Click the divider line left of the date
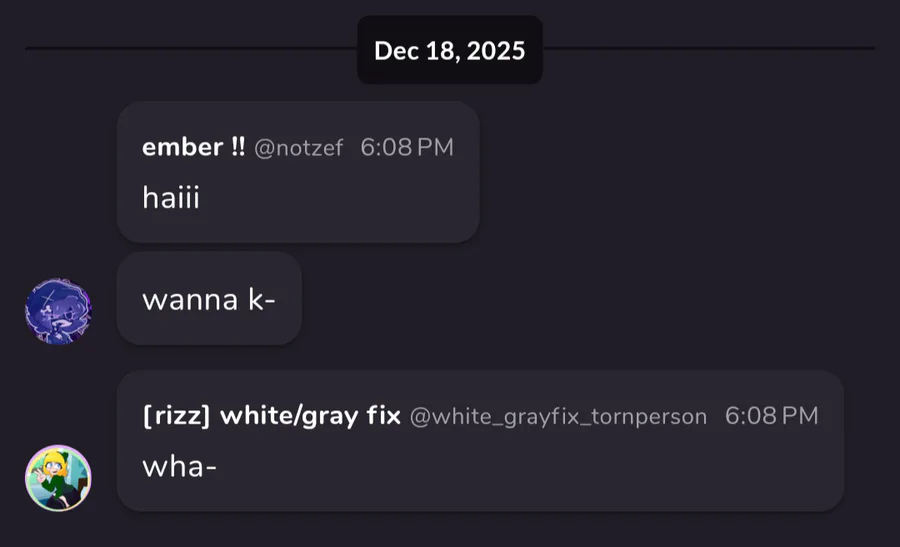 point(190,48)
